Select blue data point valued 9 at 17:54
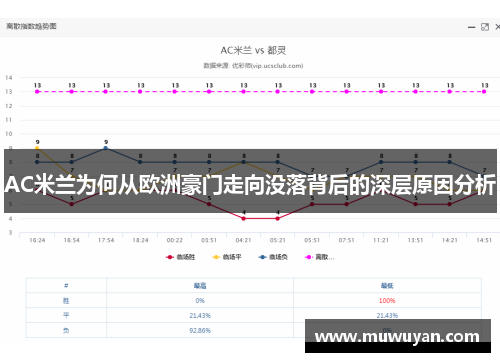The width and height of the screenshot is (500, 362). coord(106,148)
